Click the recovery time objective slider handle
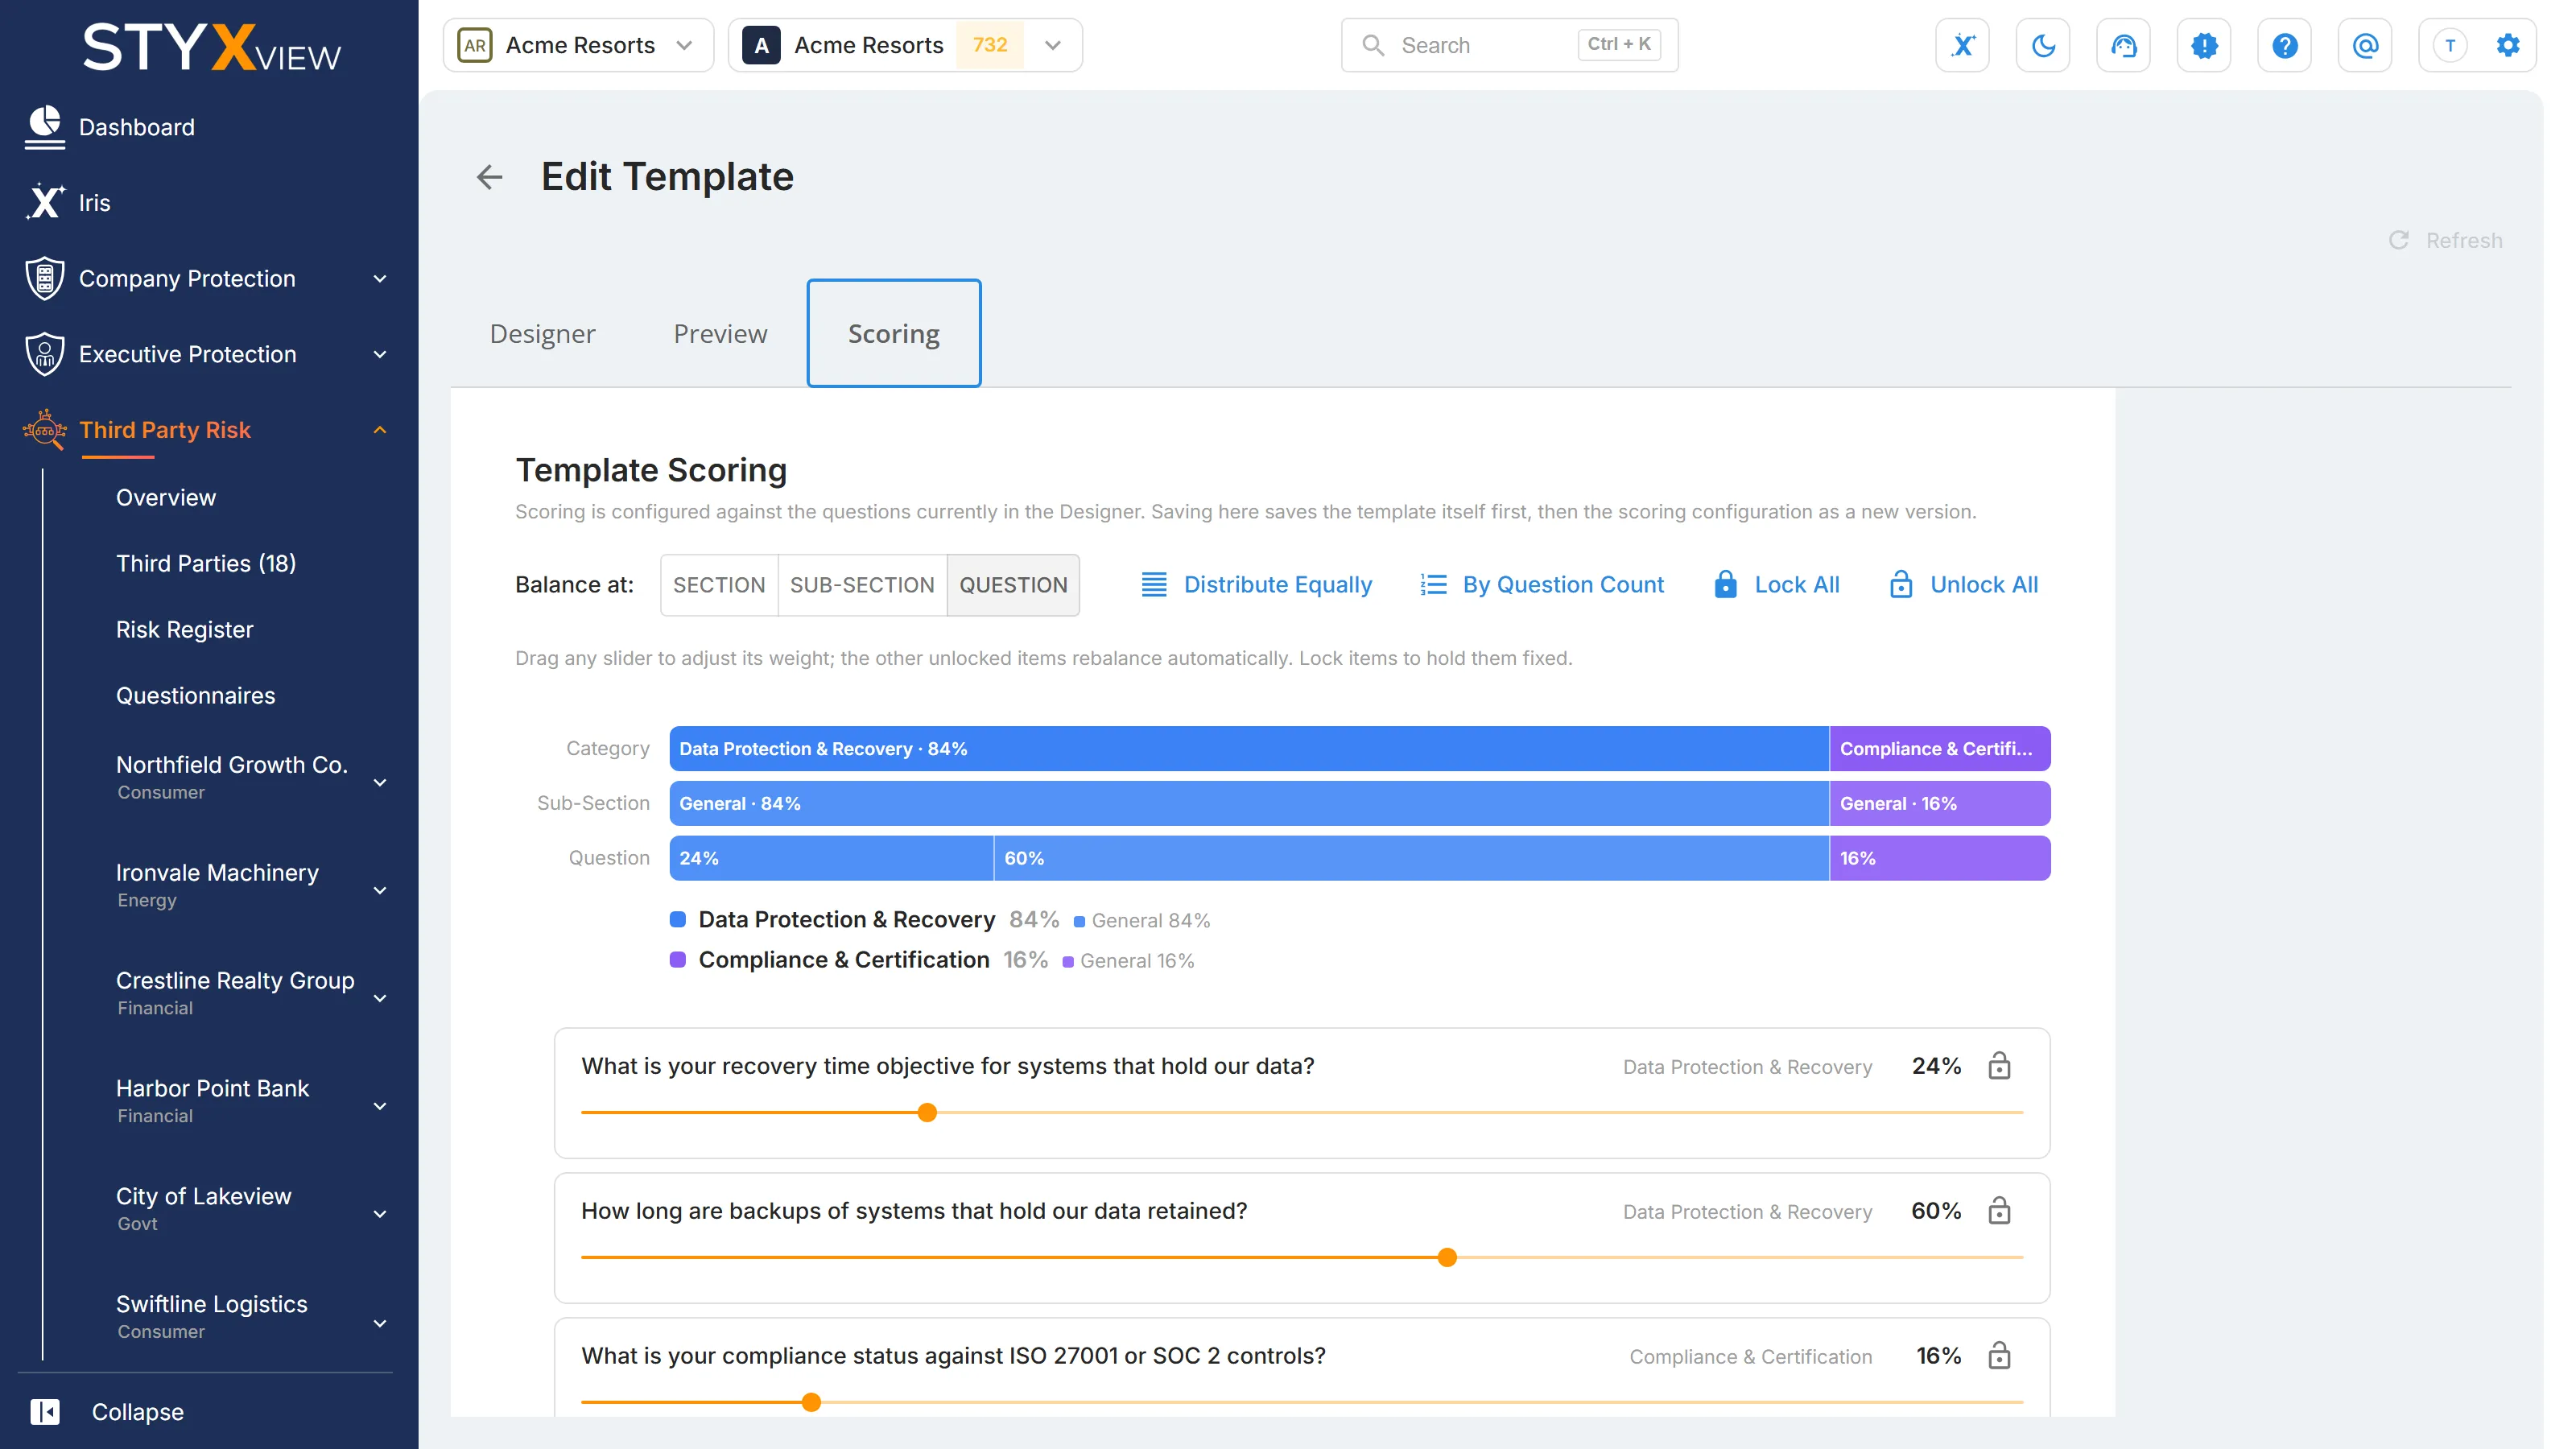 927,1112
